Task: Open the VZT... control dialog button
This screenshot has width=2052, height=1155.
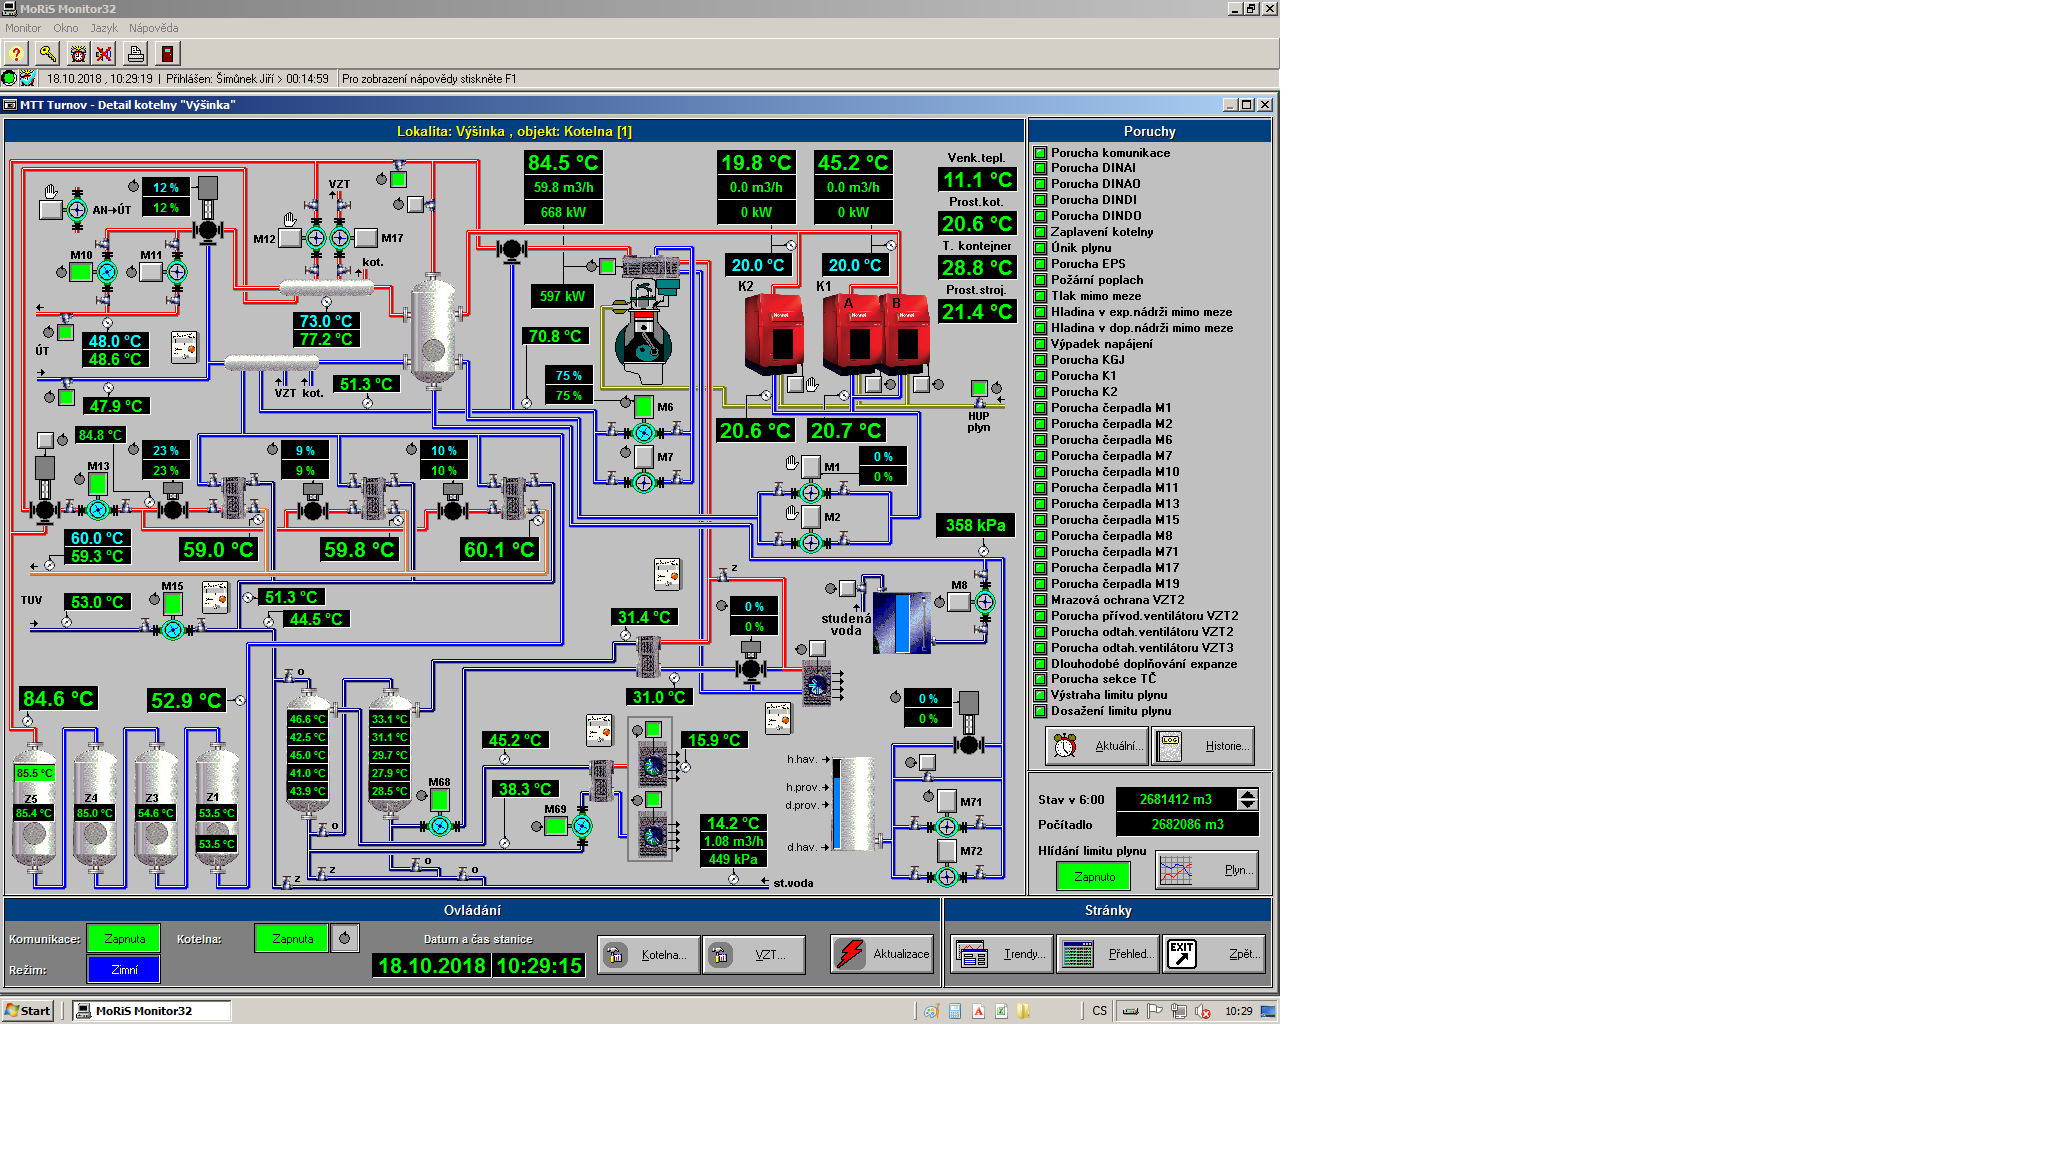Action: point(753,955)
